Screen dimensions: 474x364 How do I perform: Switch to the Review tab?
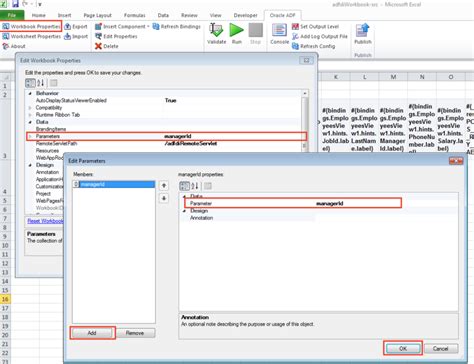tap(189, 15)
